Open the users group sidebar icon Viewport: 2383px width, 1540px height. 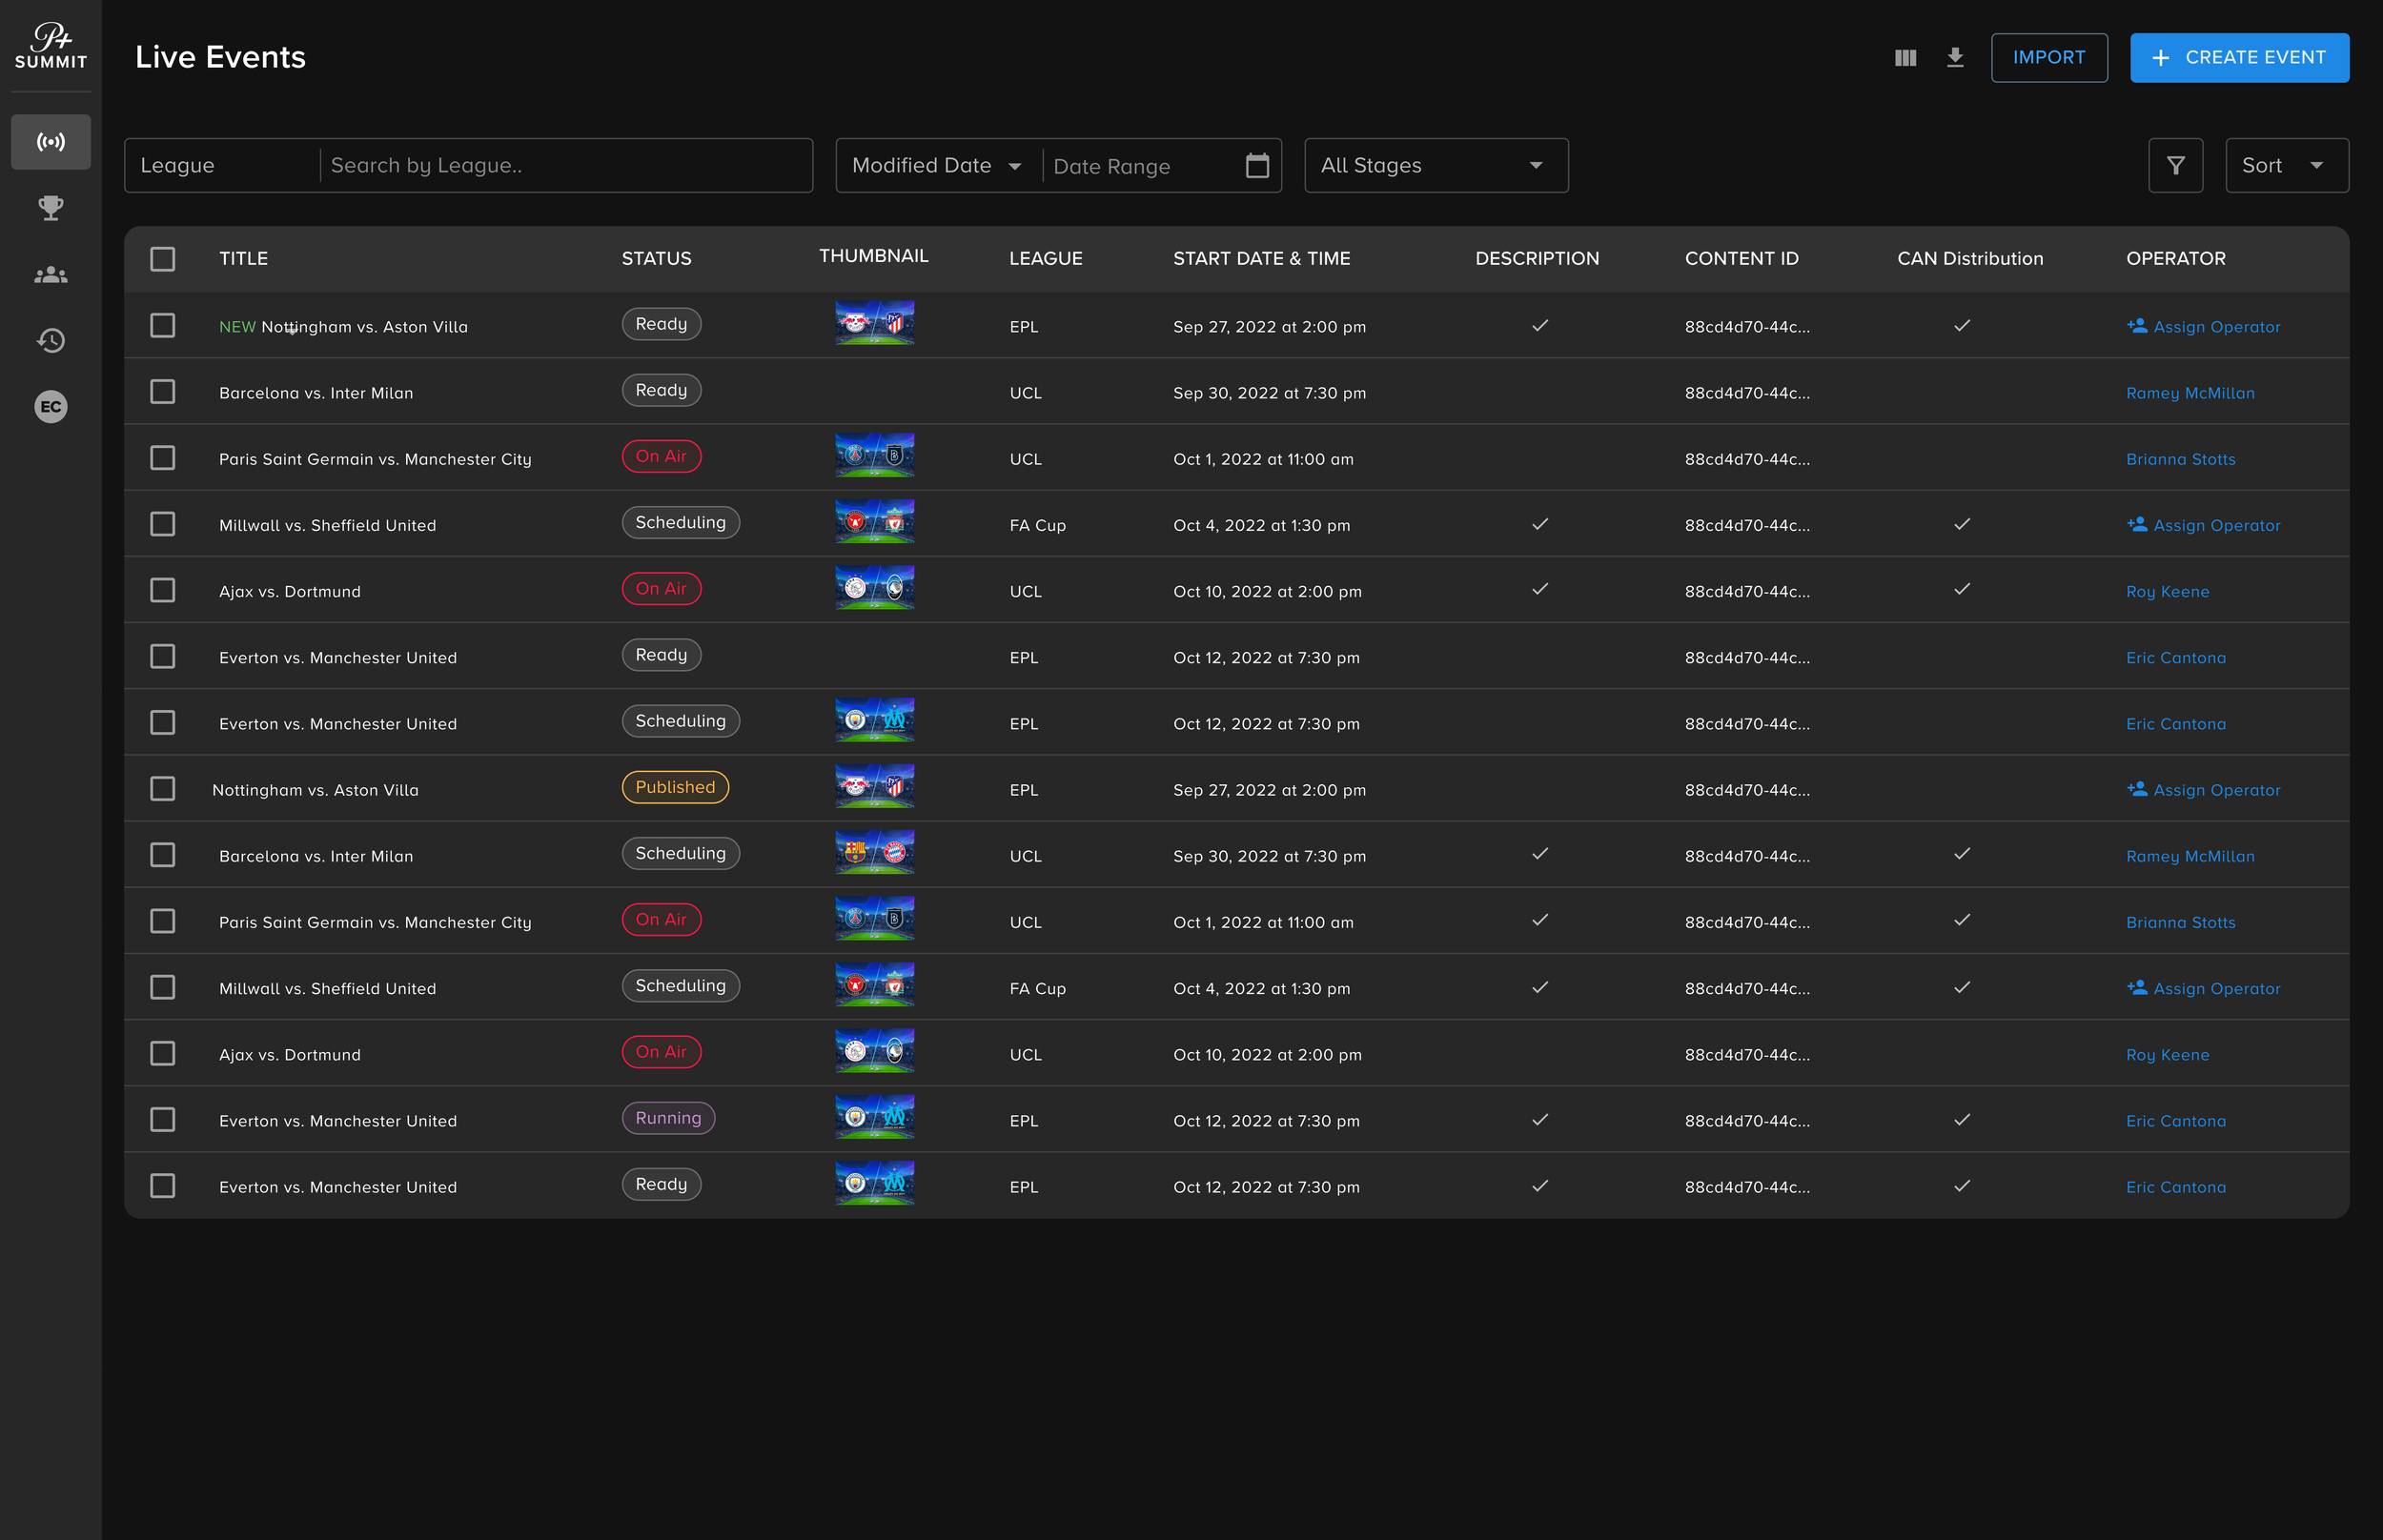pyautogui.click(x=50, y=274)
